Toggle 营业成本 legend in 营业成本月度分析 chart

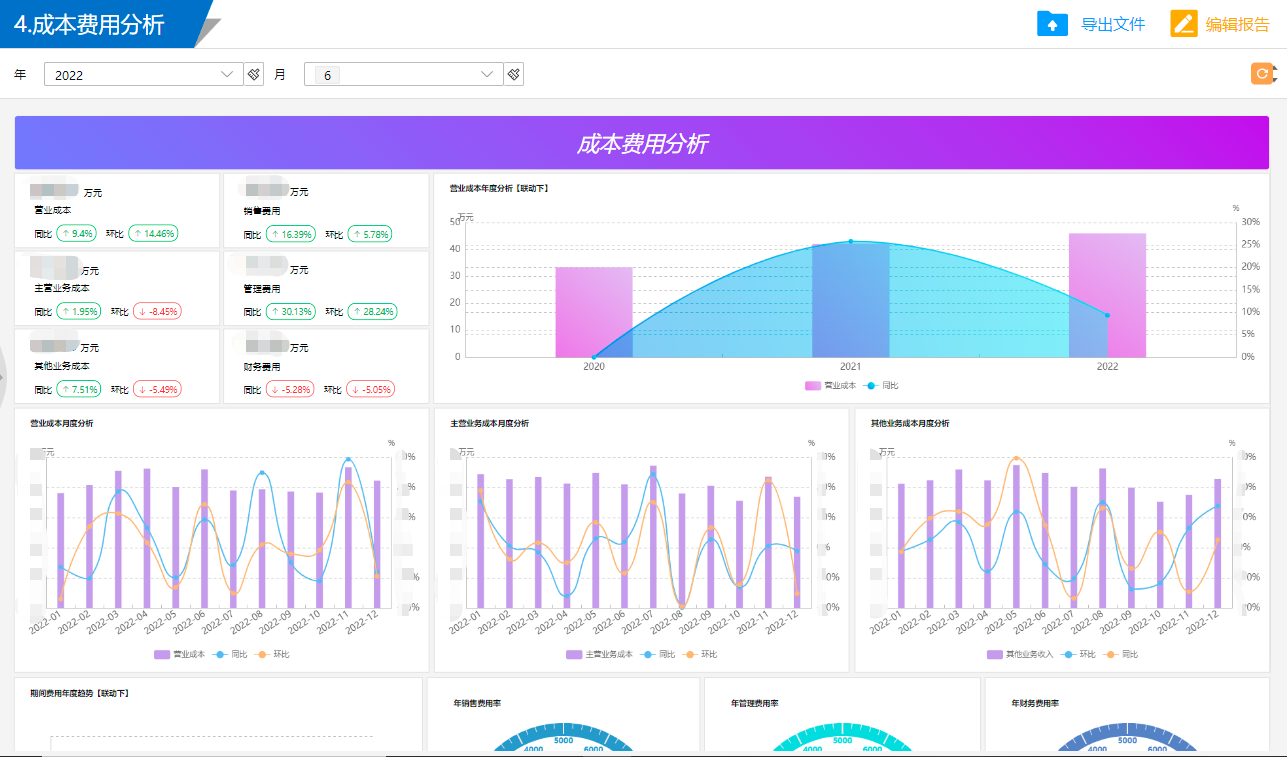point(179,654)
